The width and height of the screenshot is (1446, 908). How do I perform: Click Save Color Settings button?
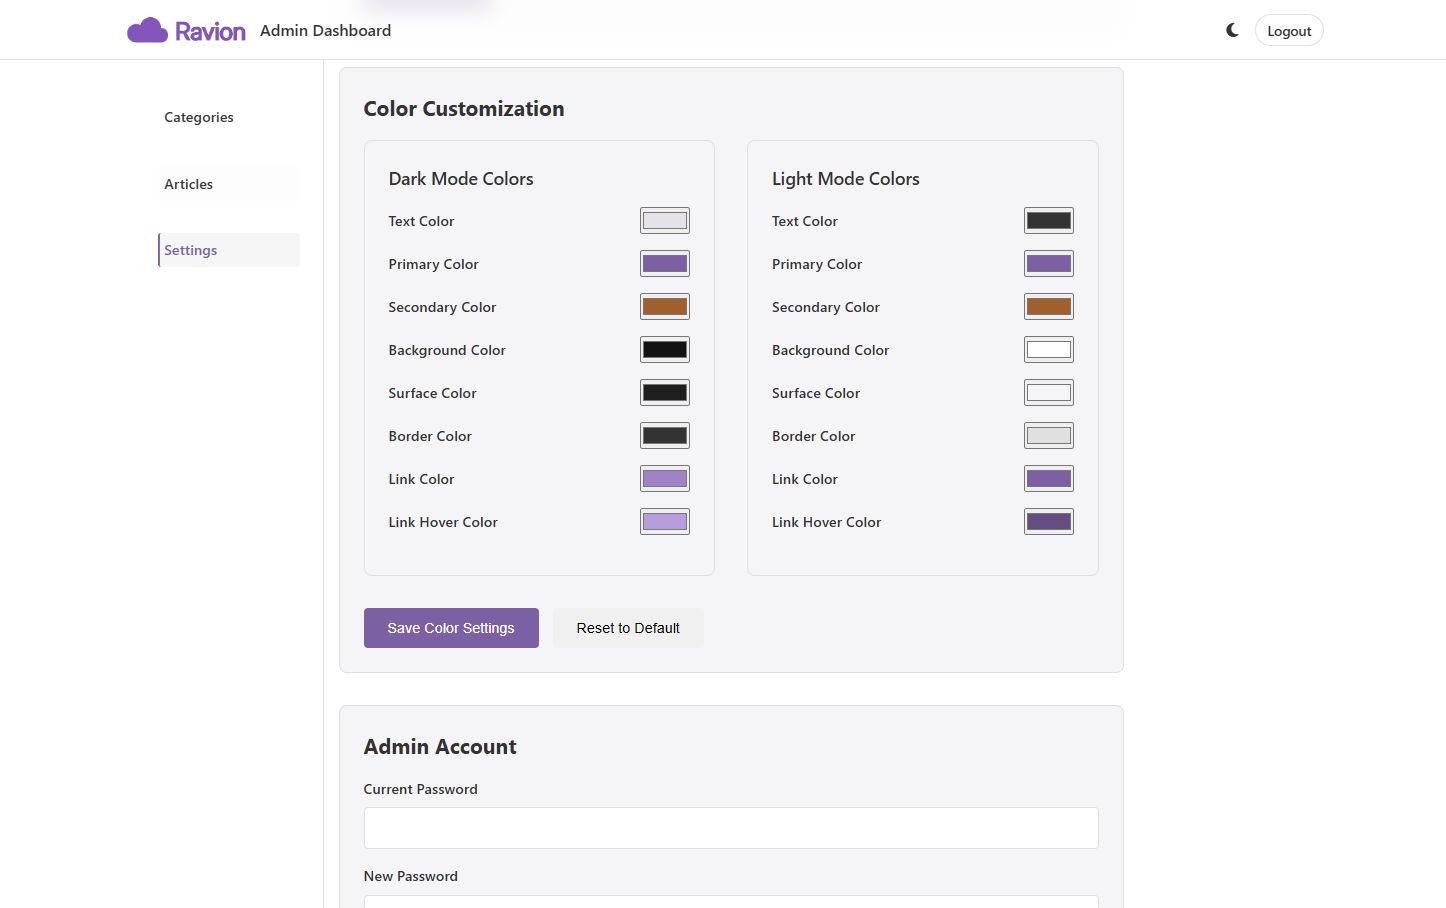point(451,628)
